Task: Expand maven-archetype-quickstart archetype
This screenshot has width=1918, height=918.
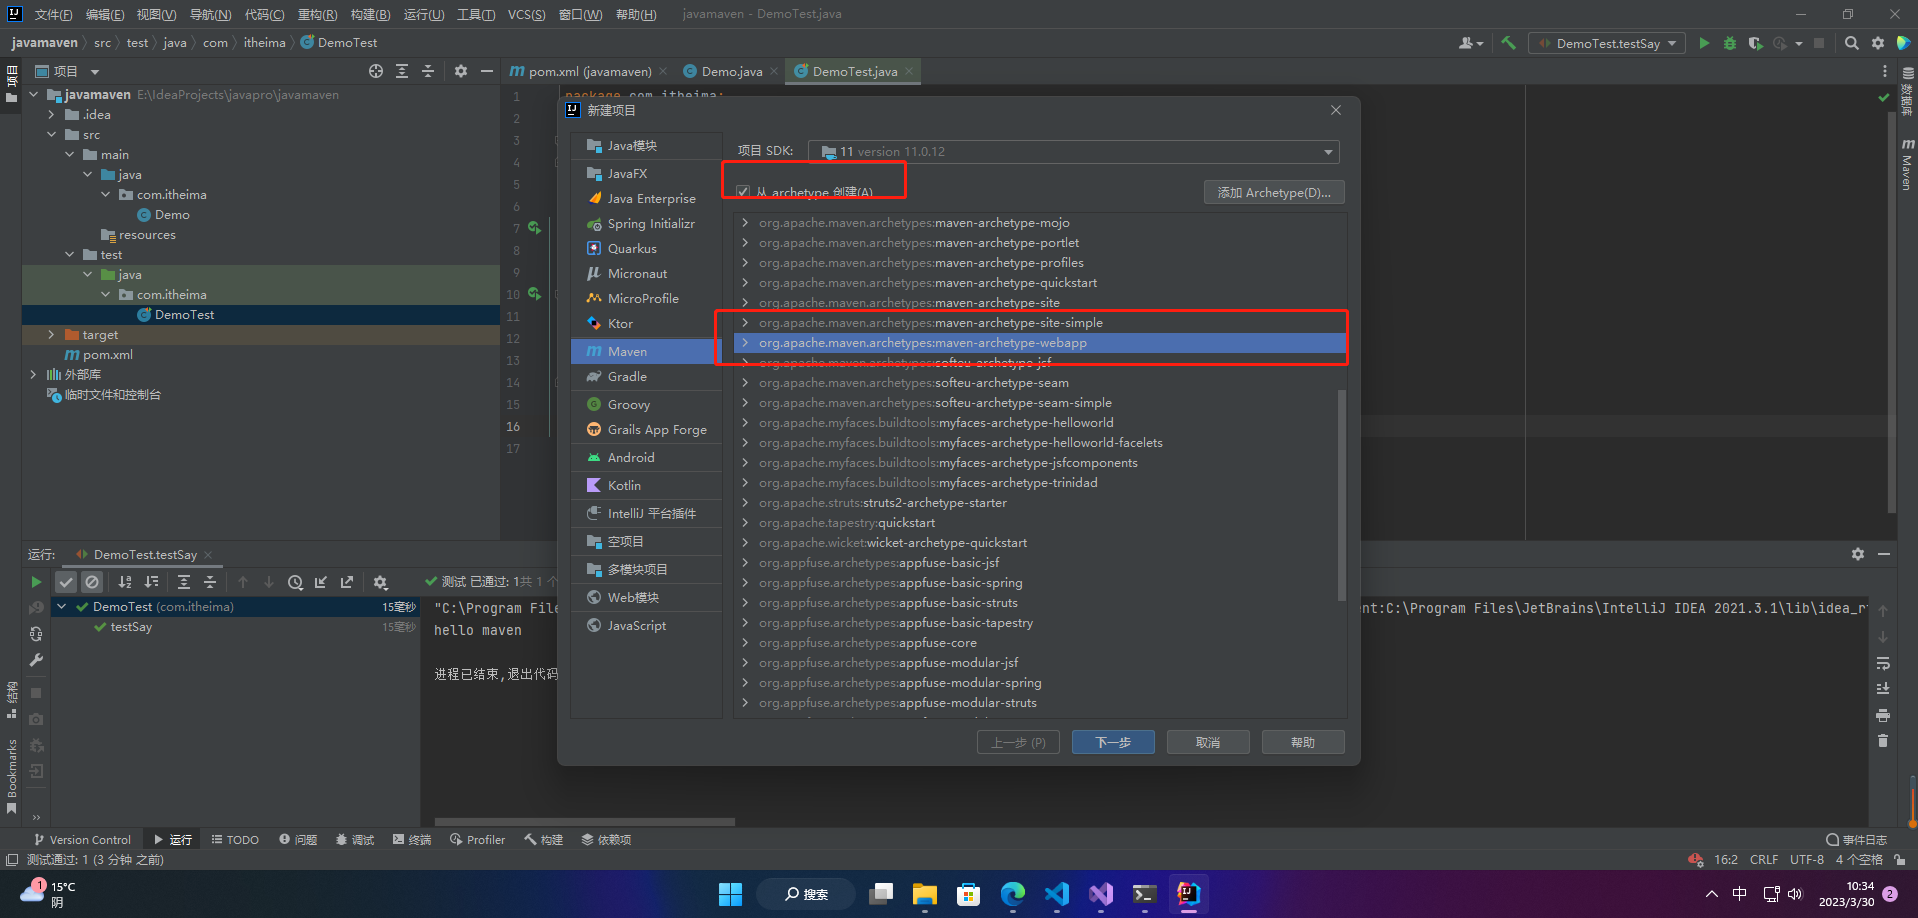Action: [x=745, y=283]
